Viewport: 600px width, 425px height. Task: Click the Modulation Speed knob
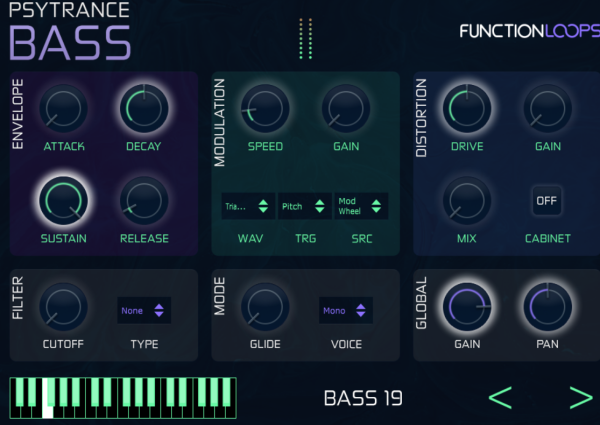[265, 108]
